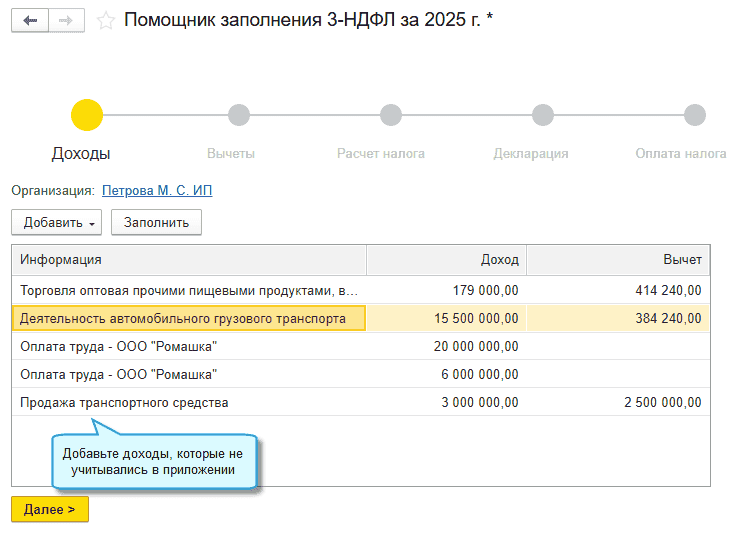Click the Далее > button
735x544 pixels.
(50, 510)
